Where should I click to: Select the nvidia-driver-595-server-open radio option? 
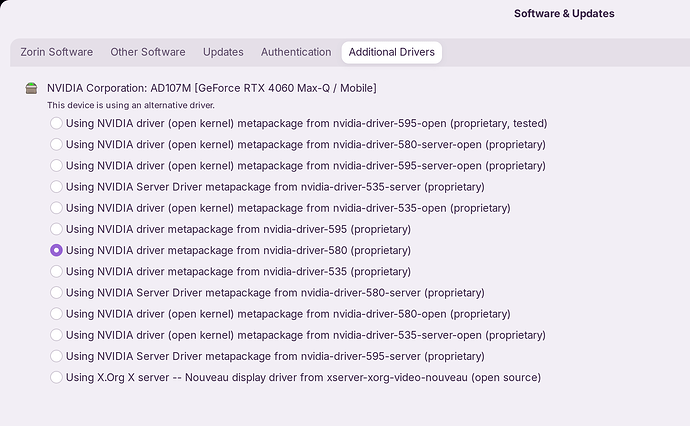pos(56,165)
